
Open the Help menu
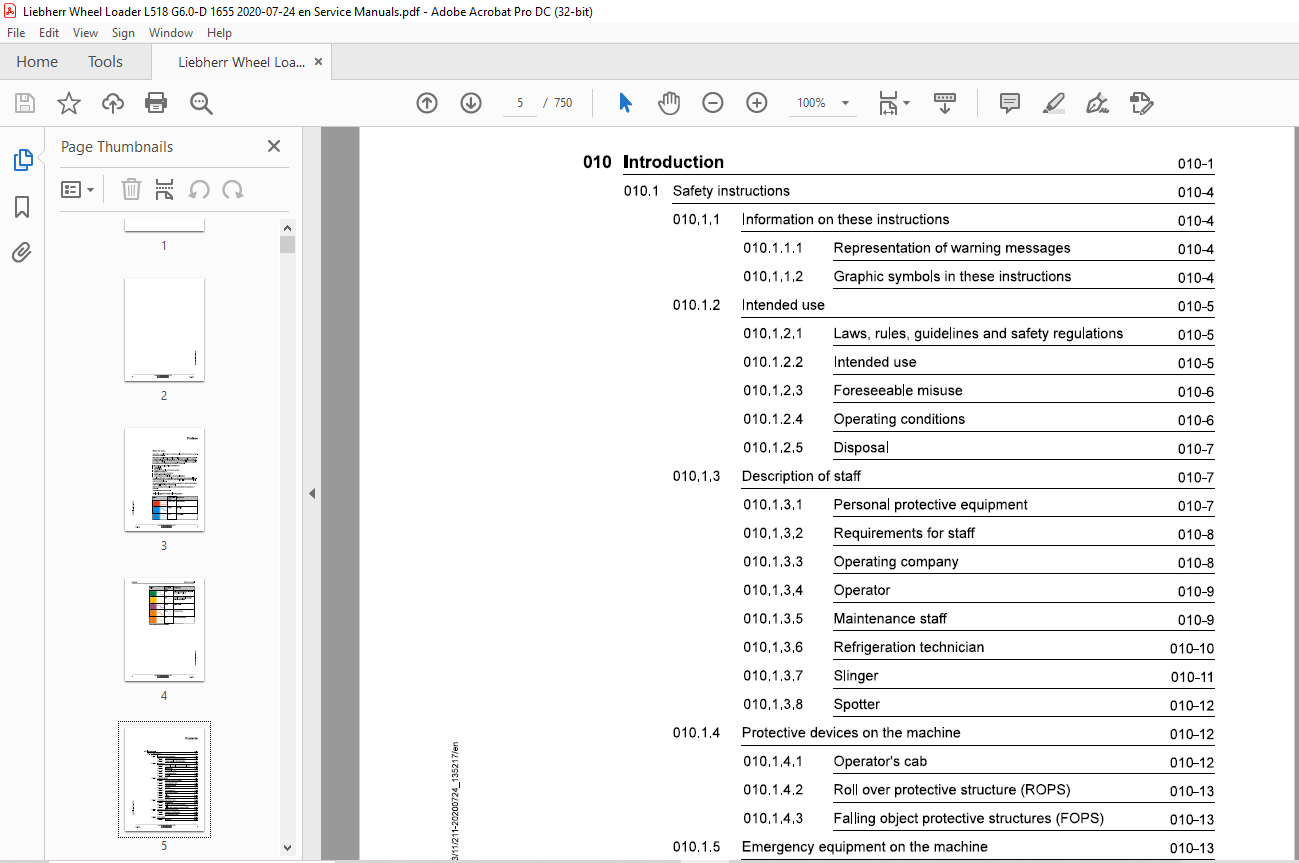(219, 33)
